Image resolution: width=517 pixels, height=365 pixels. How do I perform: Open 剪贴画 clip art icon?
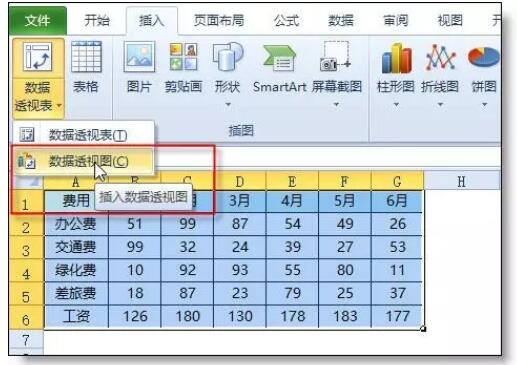[x=183, y=57]
